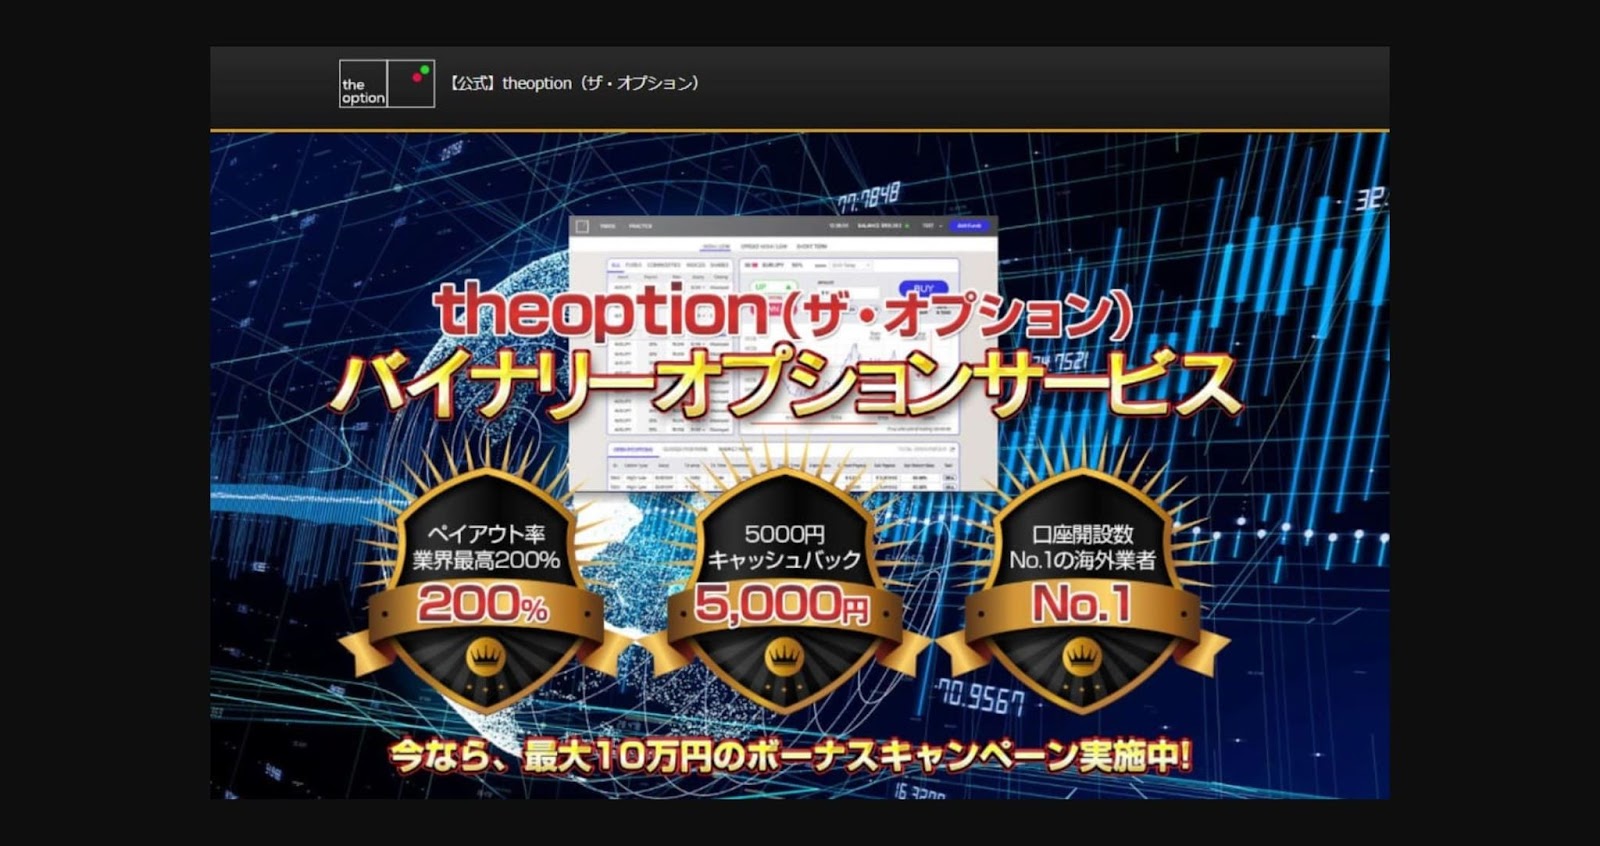The image size is (1600, 846).
Task: Click the crown emblem on the No.1 badge
Action: click(x=1082, y=657)
